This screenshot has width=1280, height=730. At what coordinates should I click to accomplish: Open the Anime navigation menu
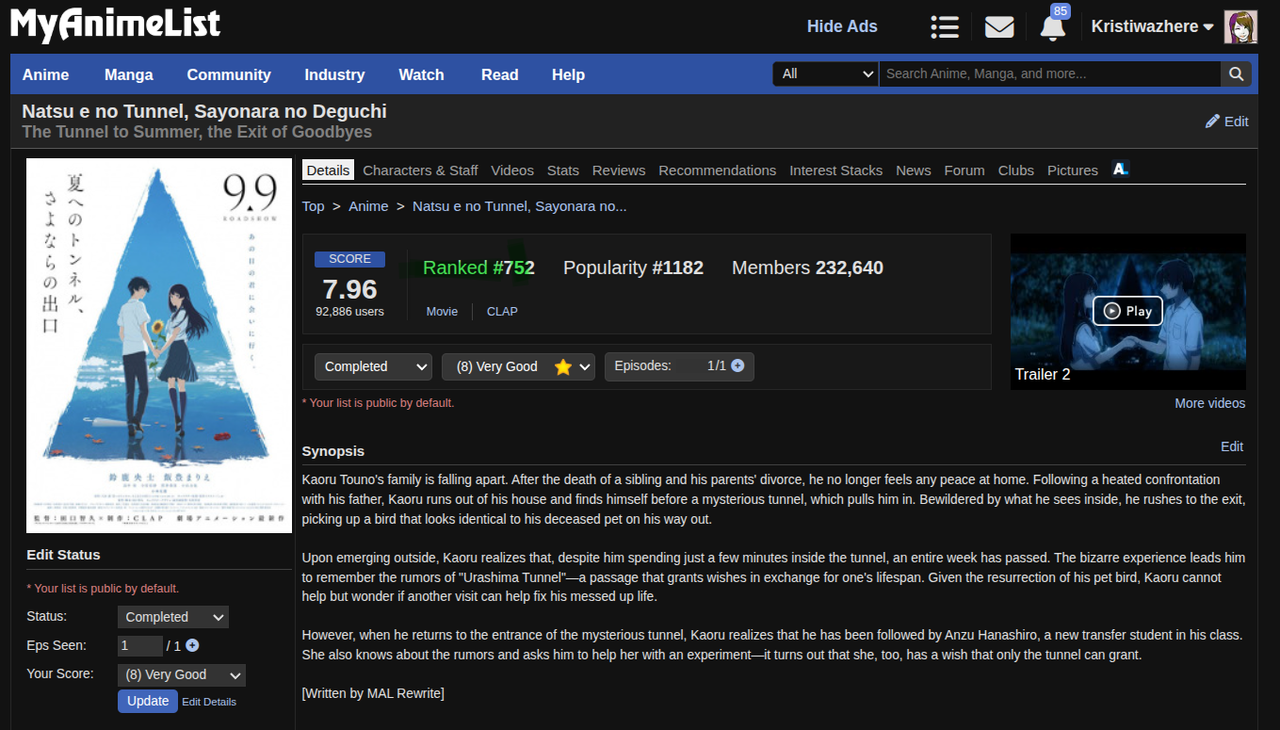[46, 75]
